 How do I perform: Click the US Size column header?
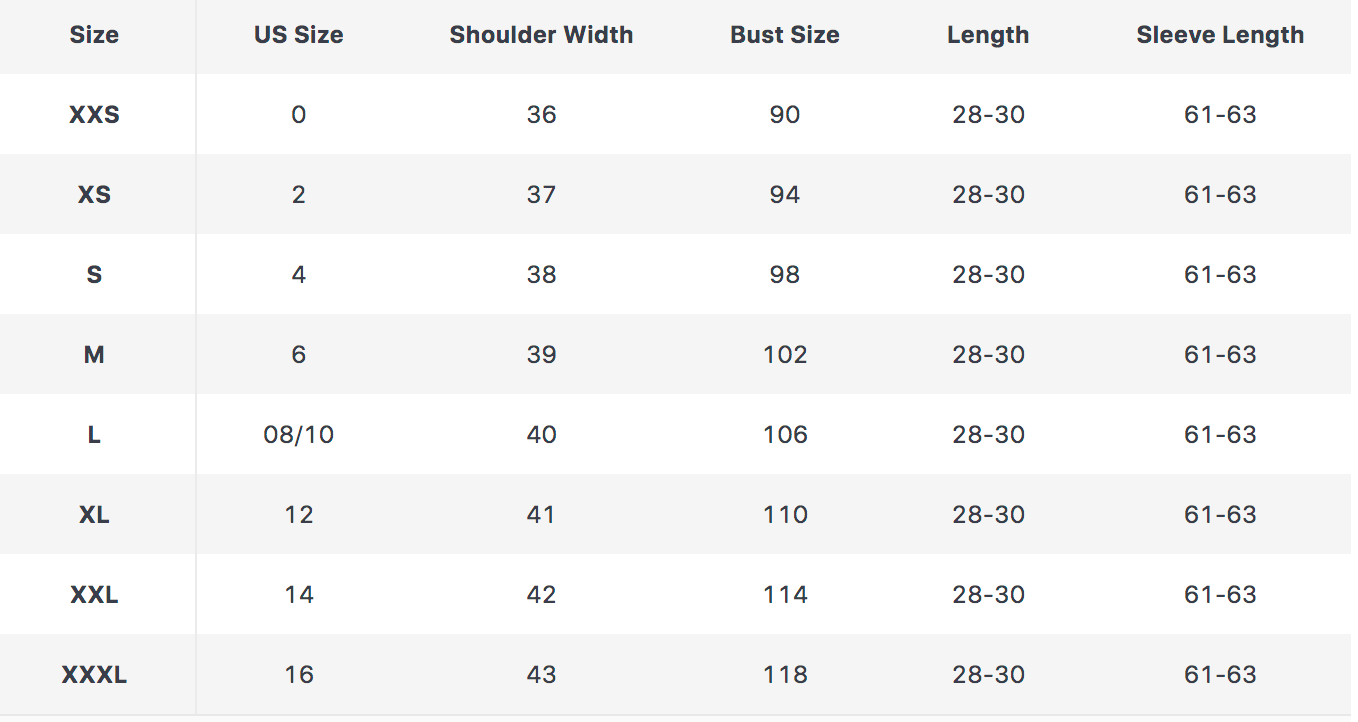[x=298, y=35]
